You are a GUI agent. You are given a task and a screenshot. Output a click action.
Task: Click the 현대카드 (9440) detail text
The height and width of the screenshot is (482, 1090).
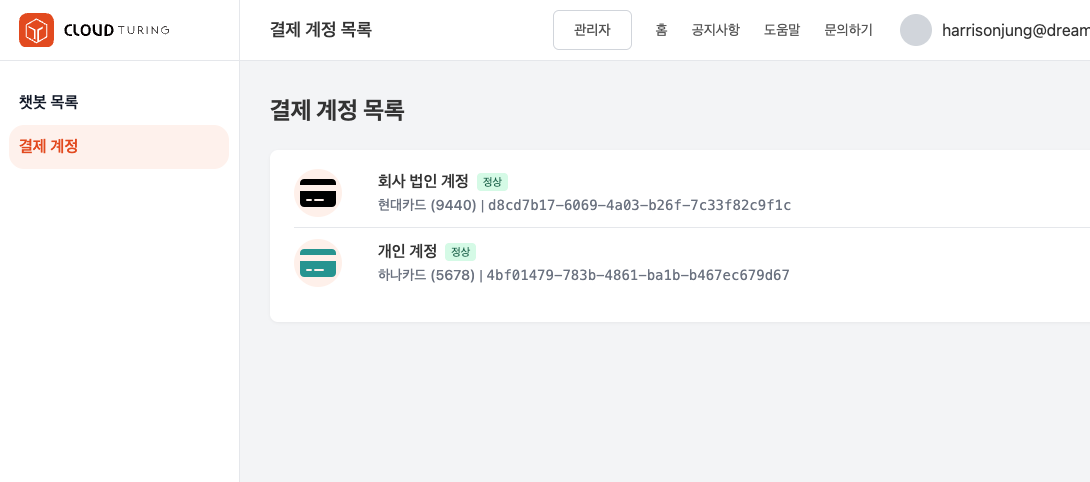click(x=427, y=205)
